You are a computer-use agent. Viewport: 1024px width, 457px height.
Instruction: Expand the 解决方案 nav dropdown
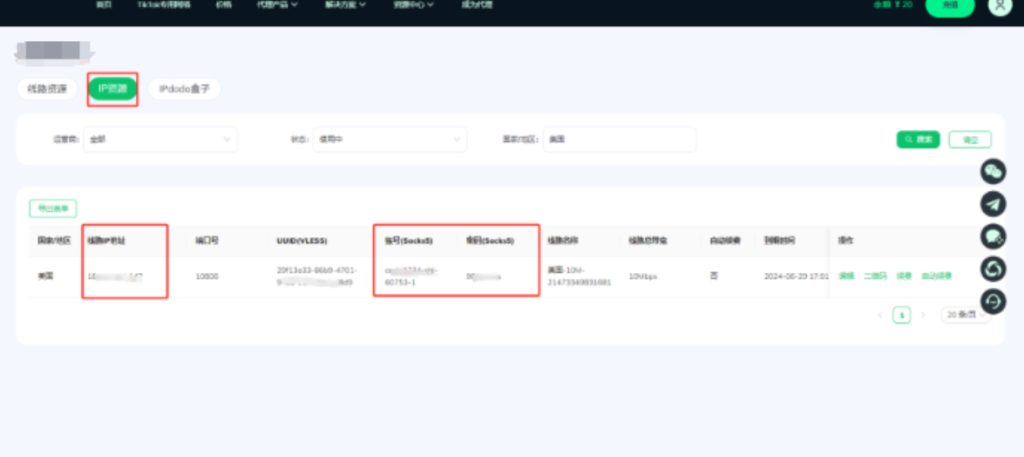tap(345, 5)
